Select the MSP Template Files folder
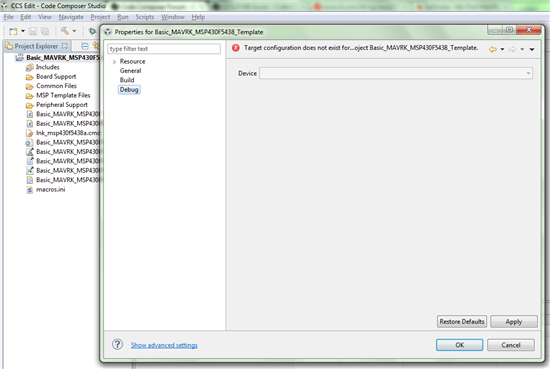Viewport: 550px width, 369px height. [58, 95]
